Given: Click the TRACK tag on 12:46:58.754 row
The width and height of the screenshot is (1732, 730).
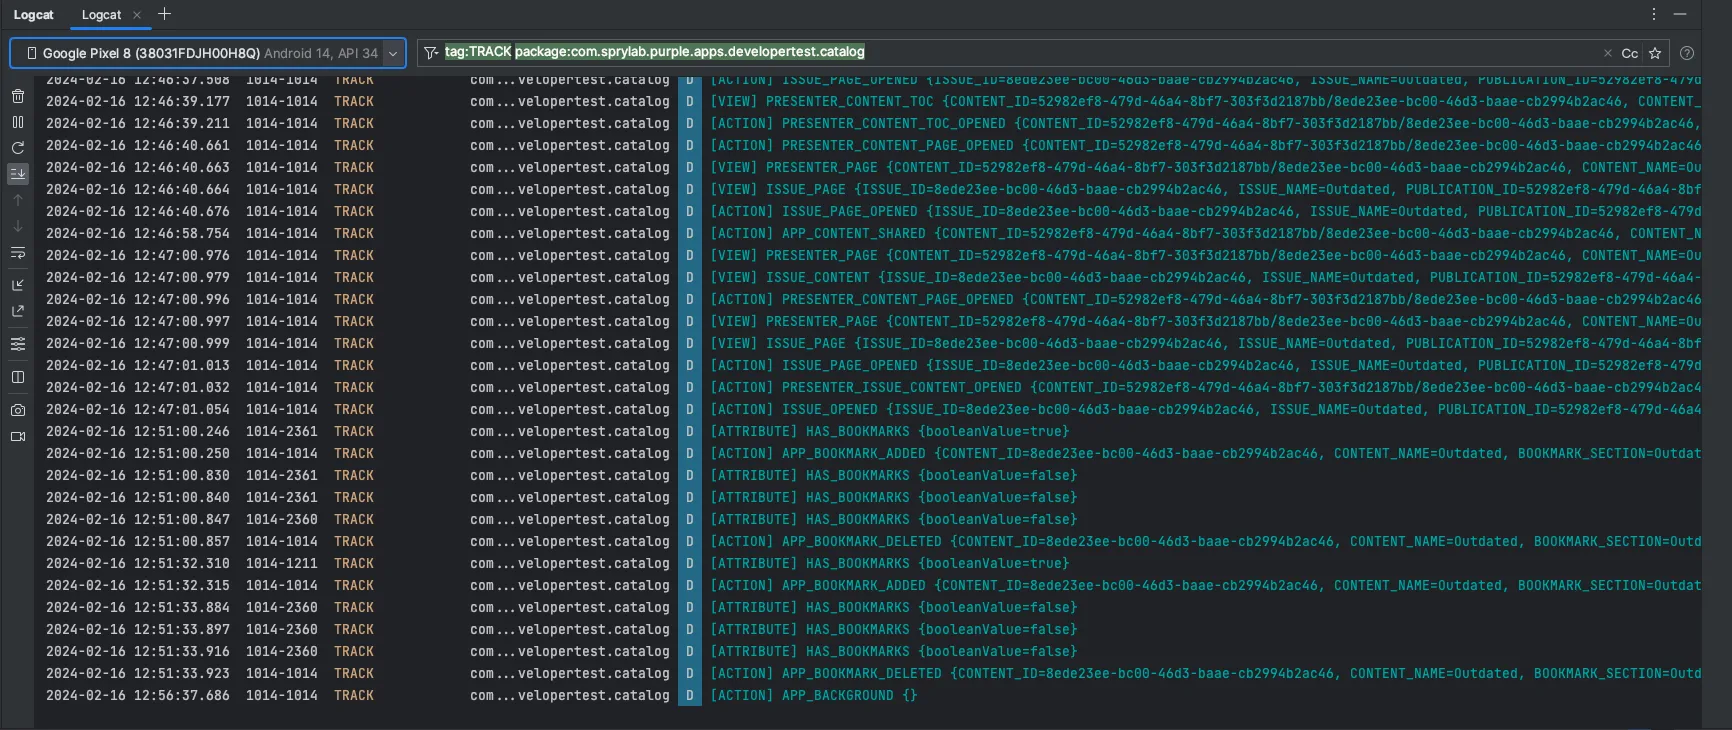Looking at the screenshot, I should [354, 233].
